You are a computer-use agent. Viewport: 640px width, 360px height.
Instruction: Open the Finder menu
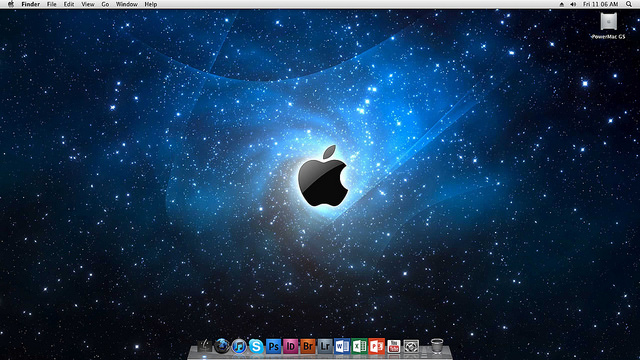click(31, 4)
